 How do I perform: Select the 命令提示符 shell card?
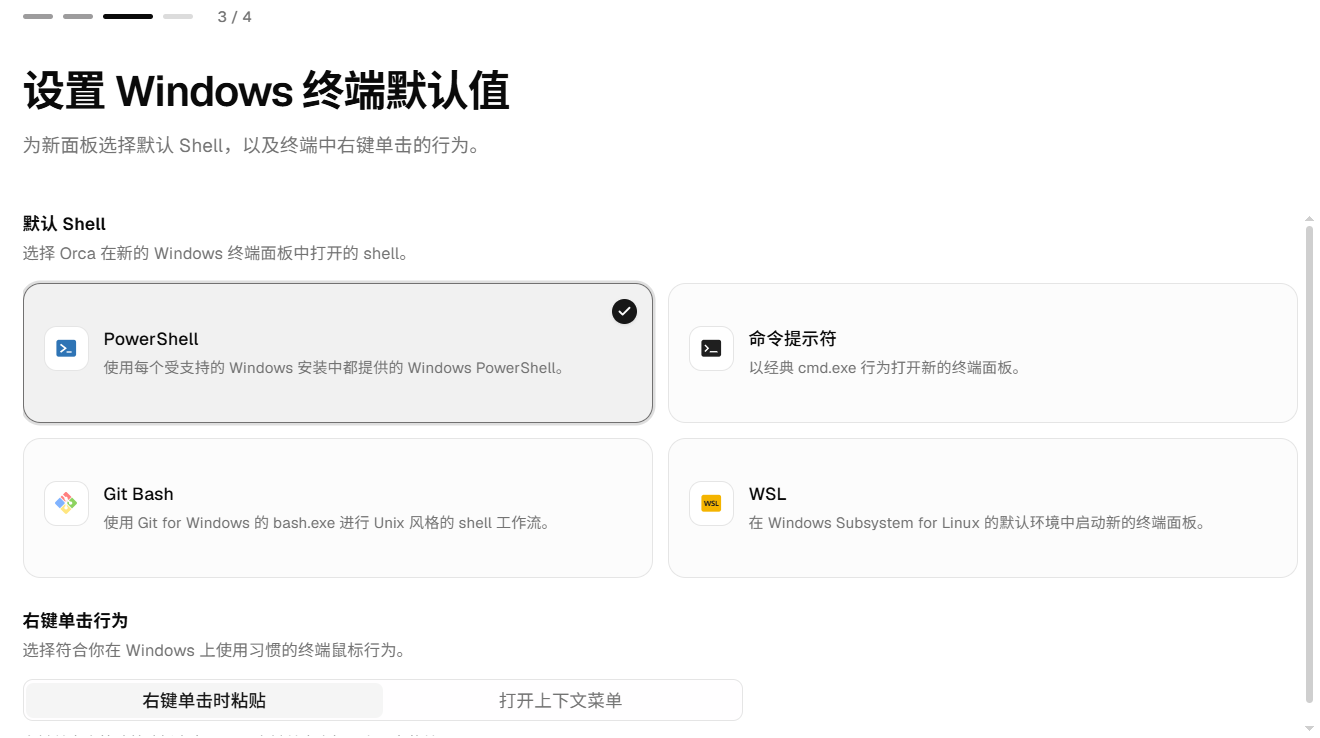point(983,353)
